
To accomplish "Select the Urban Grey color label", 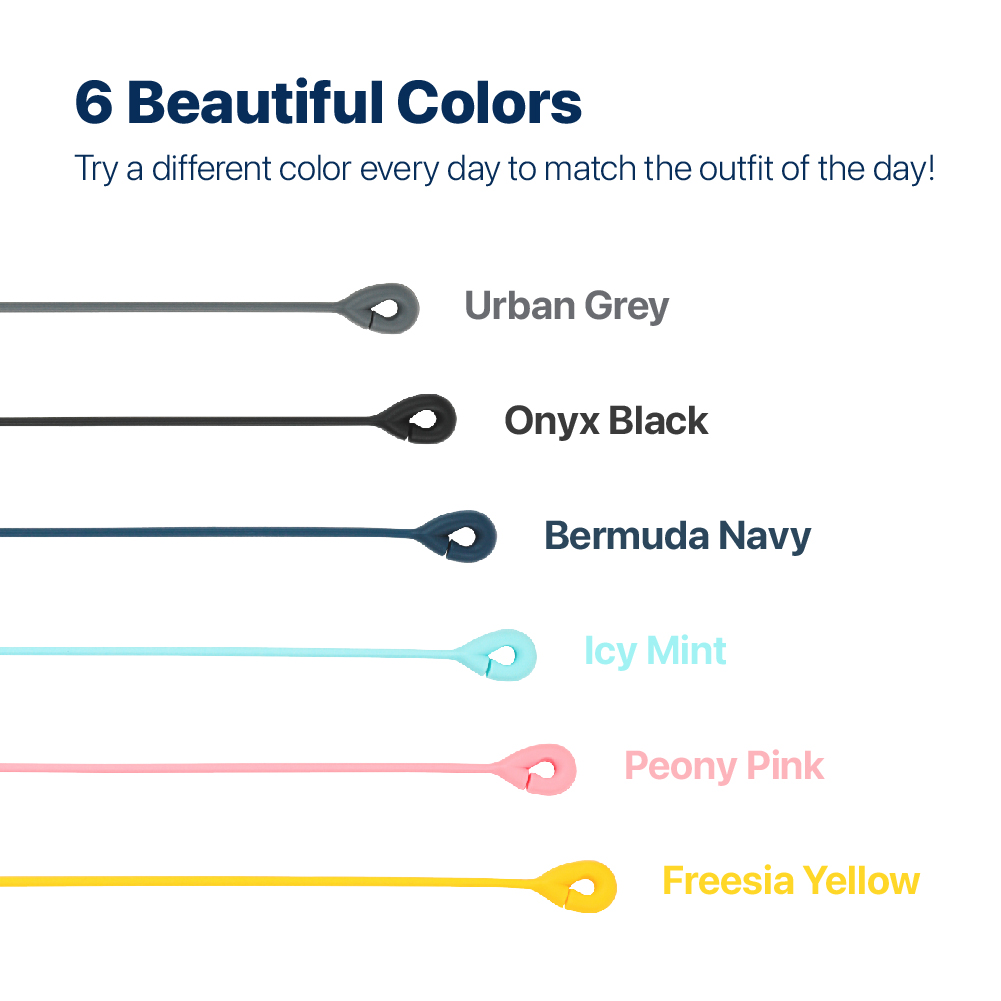I will tap(567, 306).
